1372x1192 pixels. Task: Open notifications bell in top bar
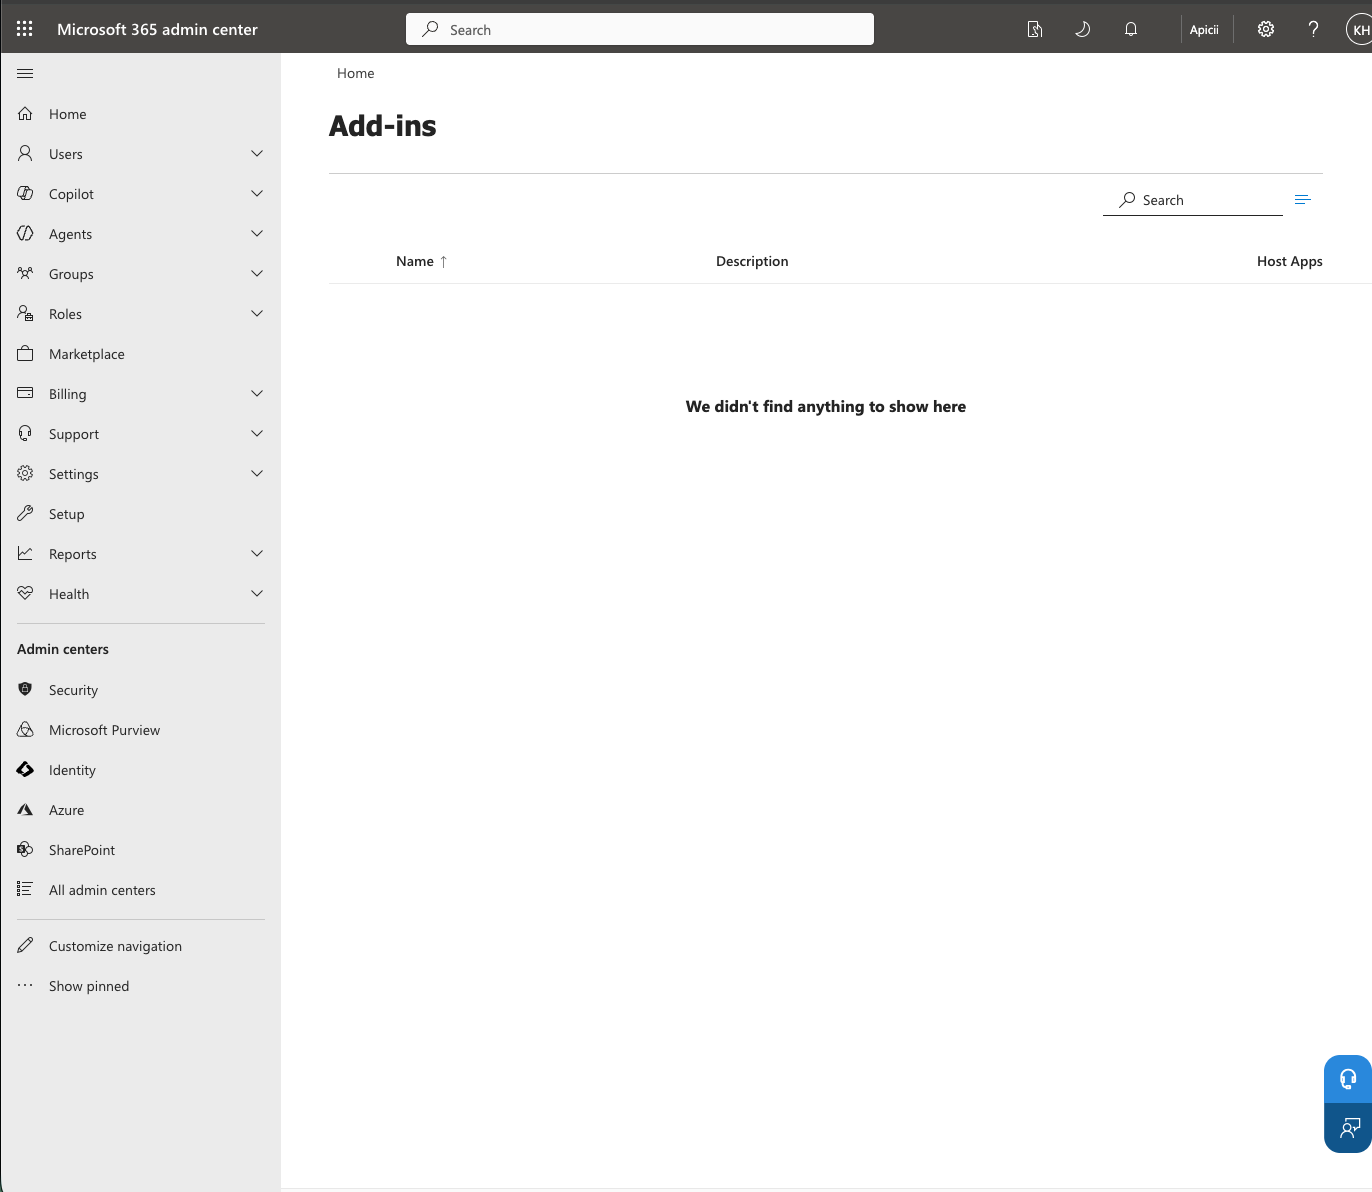[1131, 29]
